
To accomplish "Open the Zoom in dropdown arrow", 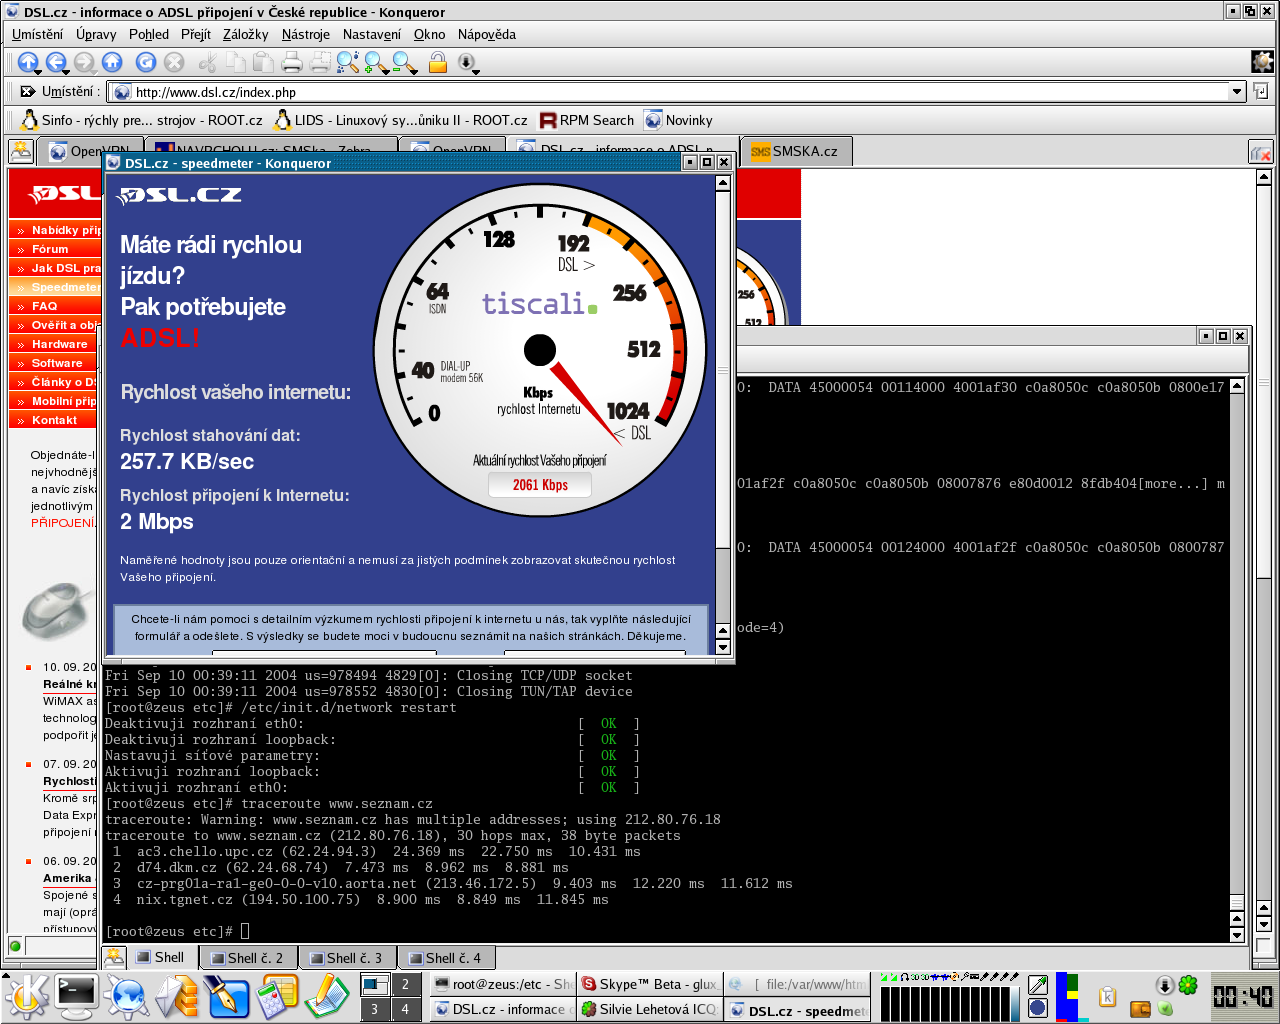I will tap(386, 71).
